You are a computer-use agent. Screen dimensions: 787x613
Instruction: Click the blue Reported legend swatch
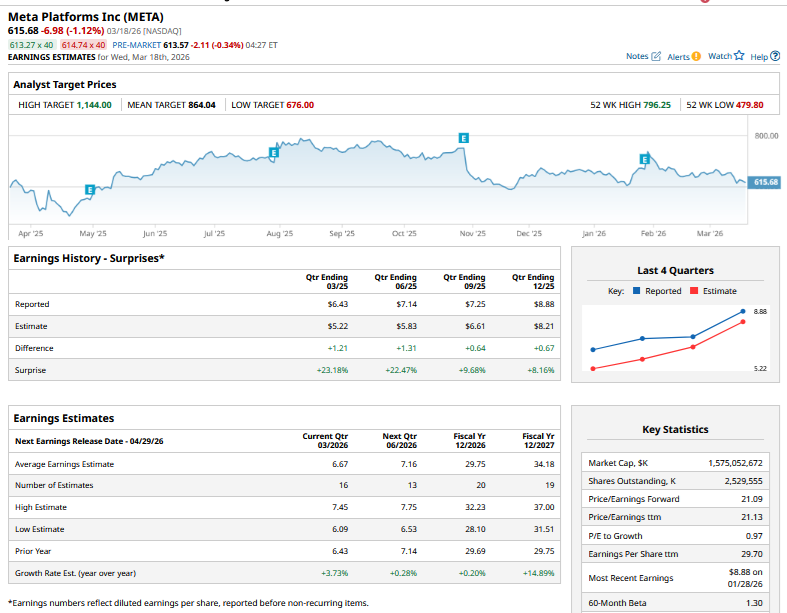[x=639, y=291]
